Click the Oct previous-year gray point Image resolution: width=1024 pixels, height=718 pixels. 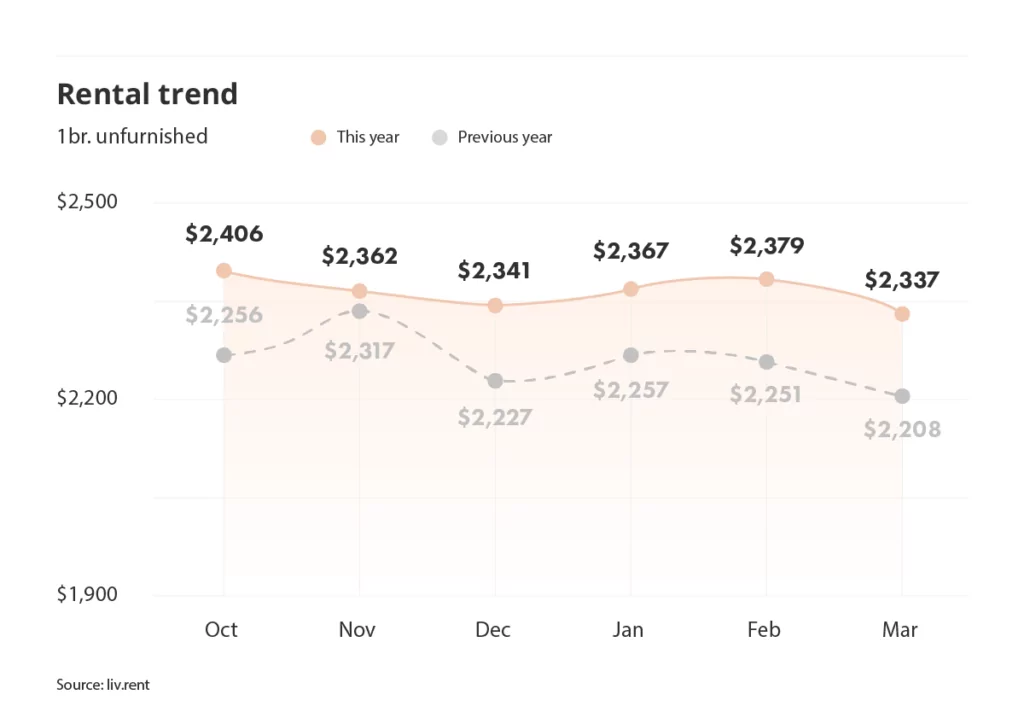pyautogui.click(x=224, y=355)
